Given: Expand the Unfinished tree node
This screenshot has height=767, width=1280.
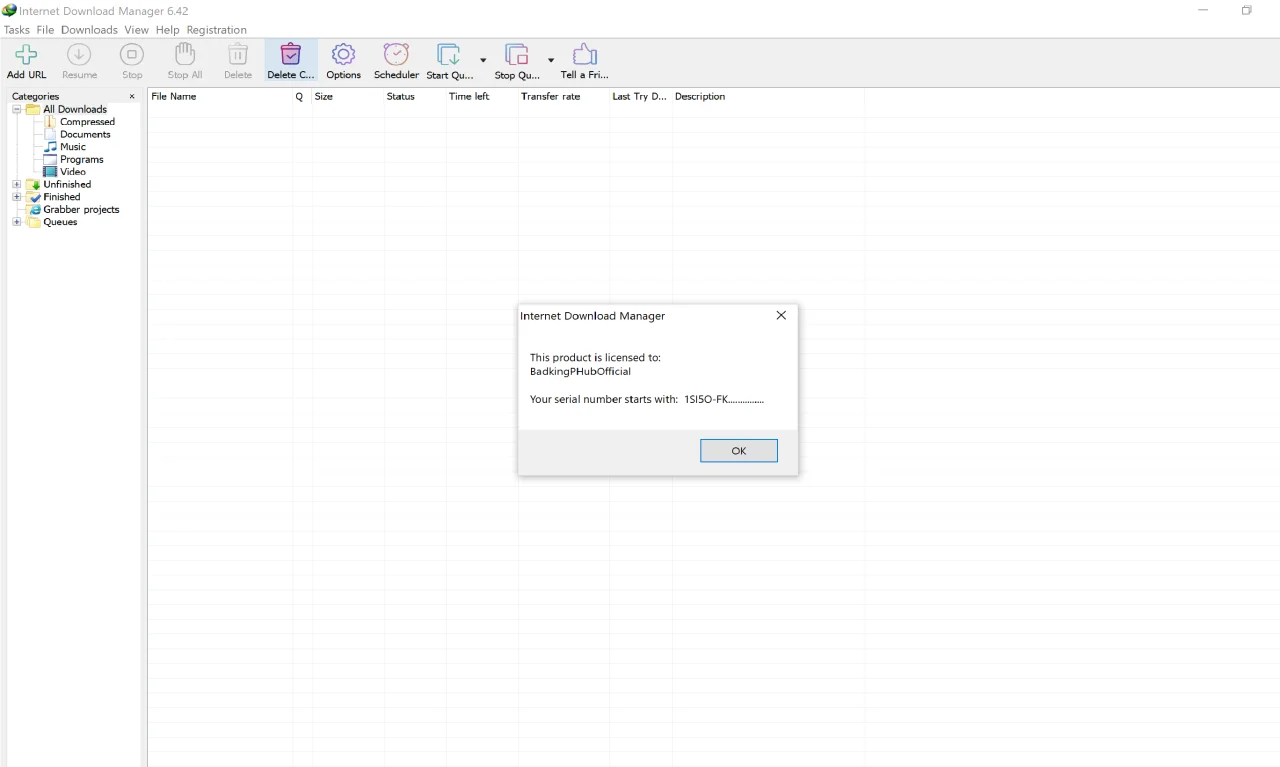Looking at the screenshot, I should coord(17,184).
